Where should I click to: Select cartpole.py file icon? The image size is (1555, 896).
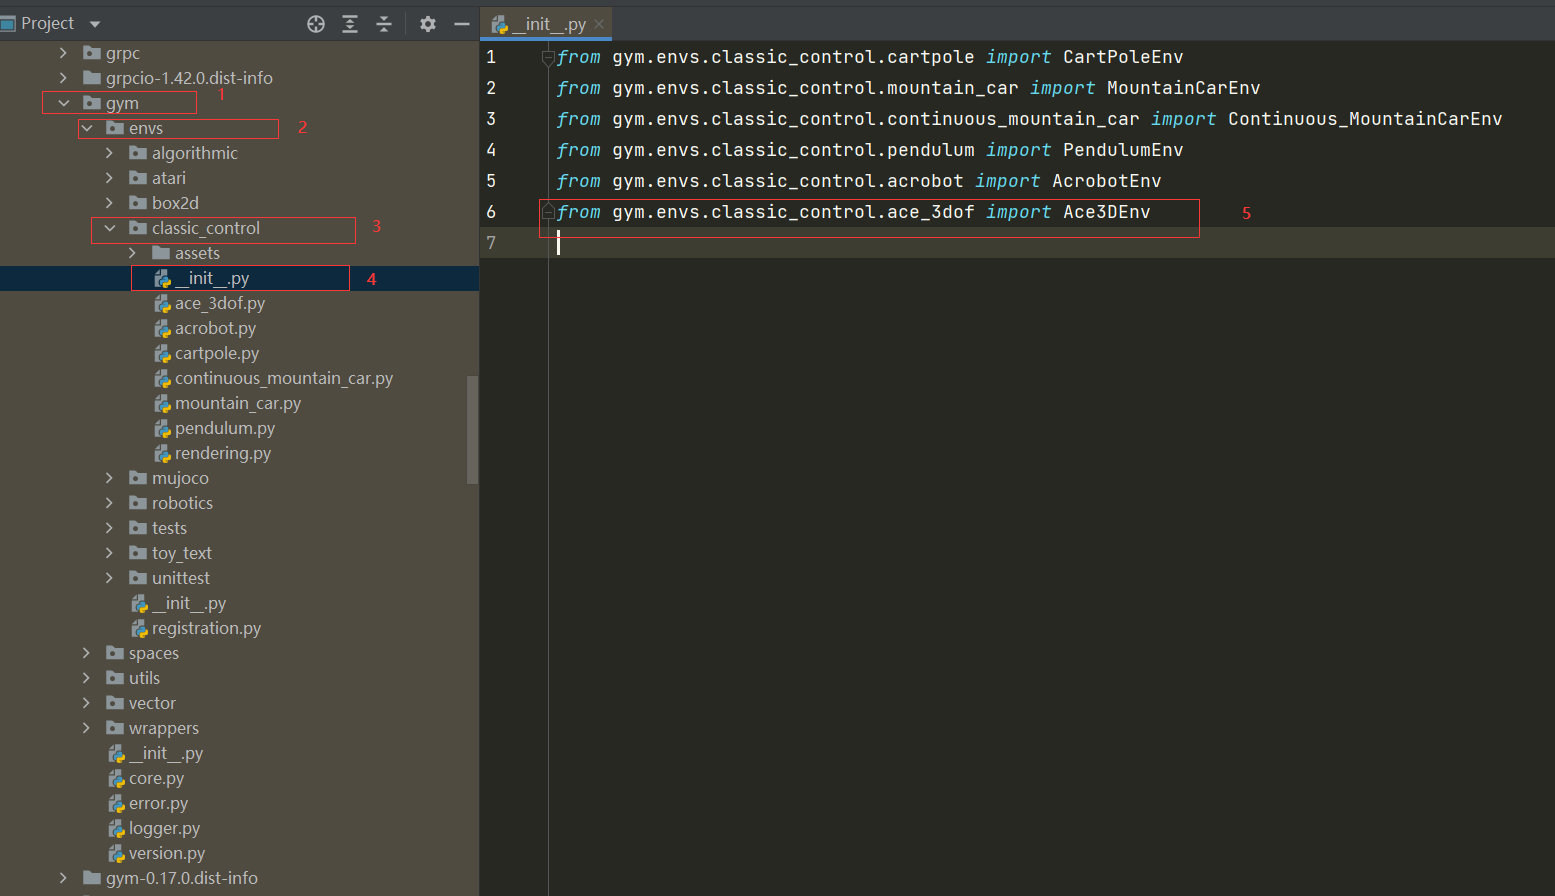[162, 353]
